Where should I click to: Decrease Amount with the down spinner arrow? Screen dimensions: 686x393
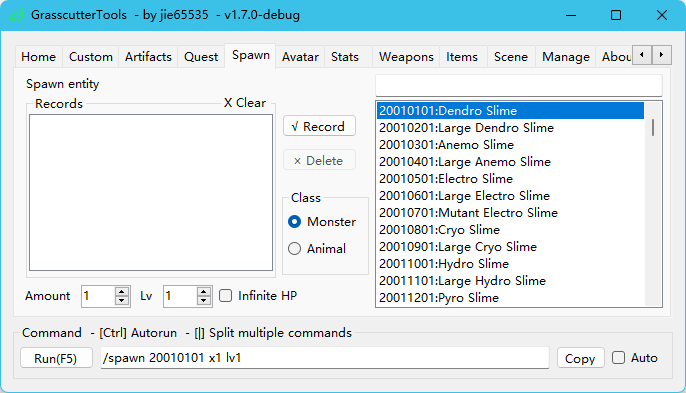[x=122, y=301]
